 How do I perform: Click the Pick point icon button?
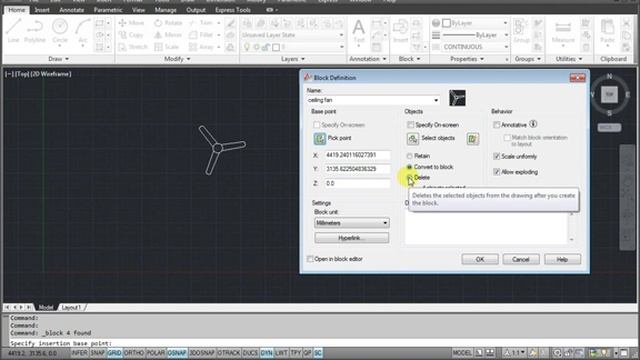320,138
